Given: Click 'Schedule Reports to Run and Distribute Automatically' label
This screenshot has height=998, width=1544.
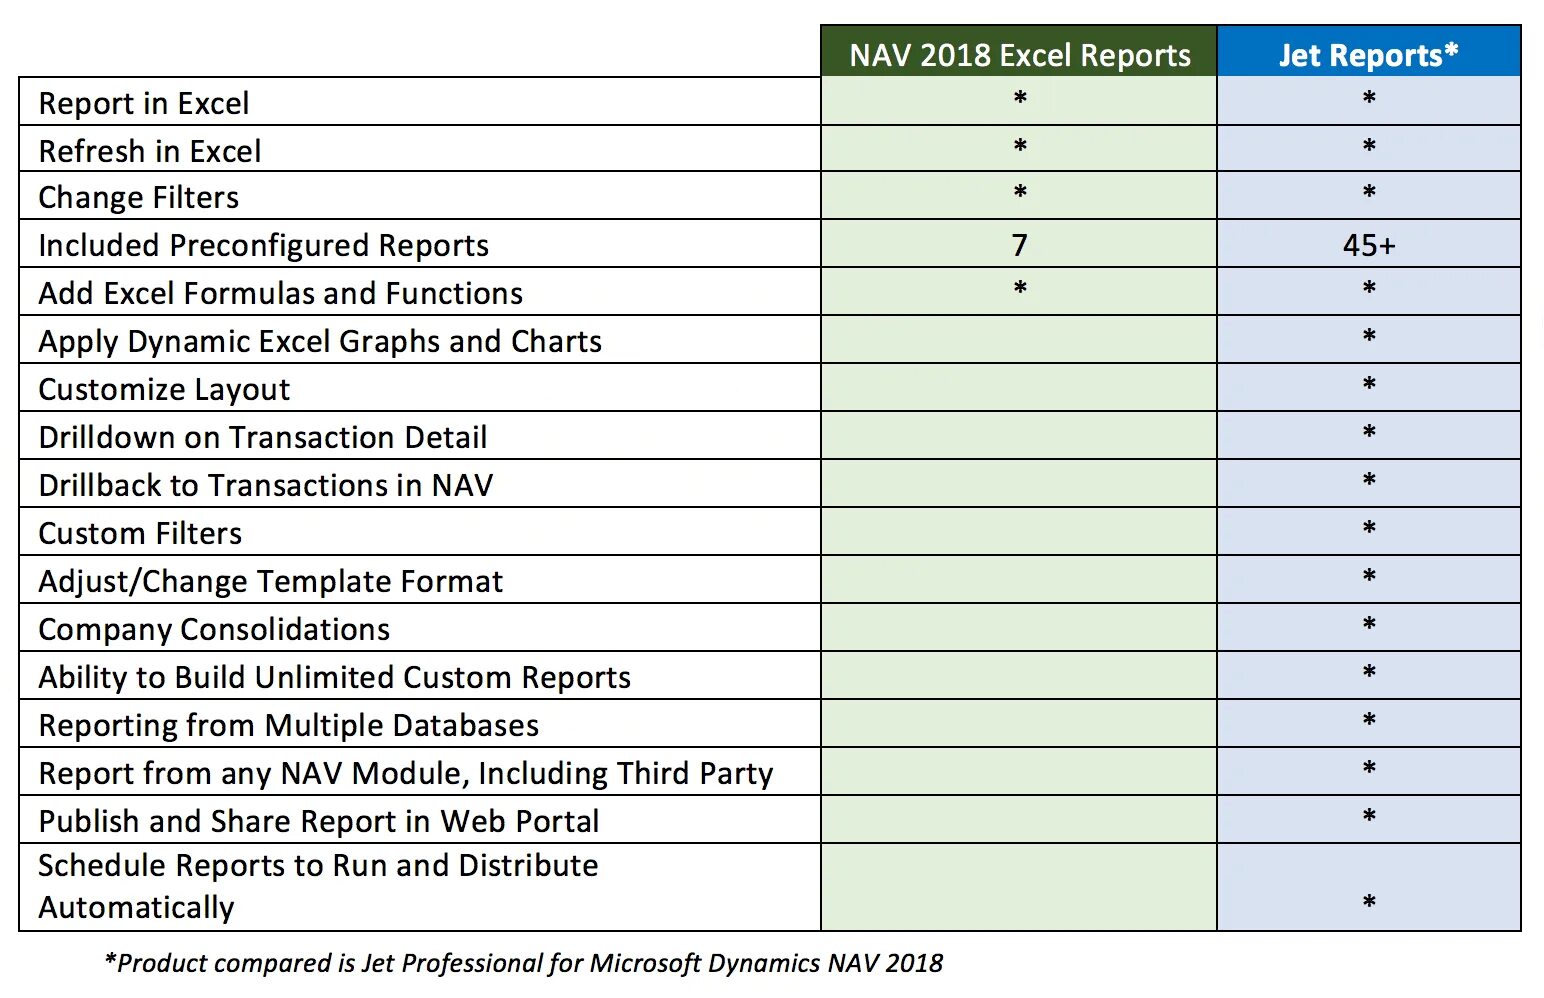Looking at the screenshot, I should tap(318, 886).
